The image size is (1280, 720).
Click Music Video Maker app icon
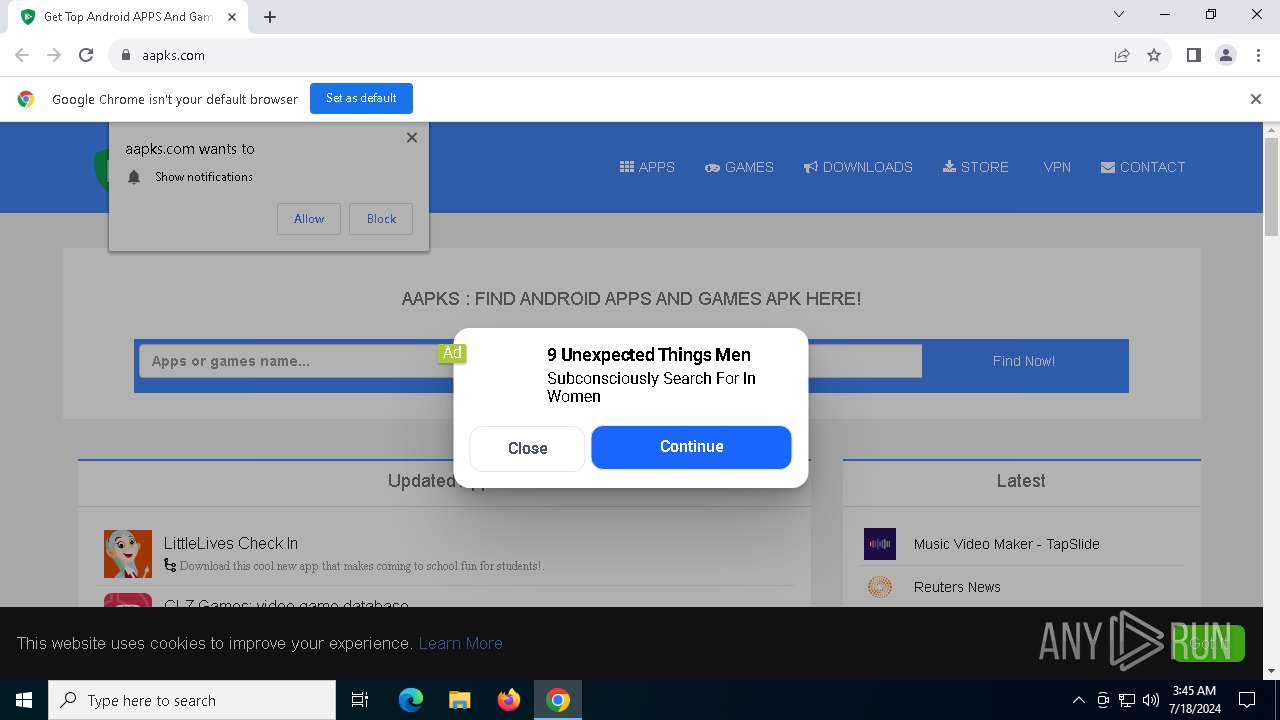[x=880, y=544]
